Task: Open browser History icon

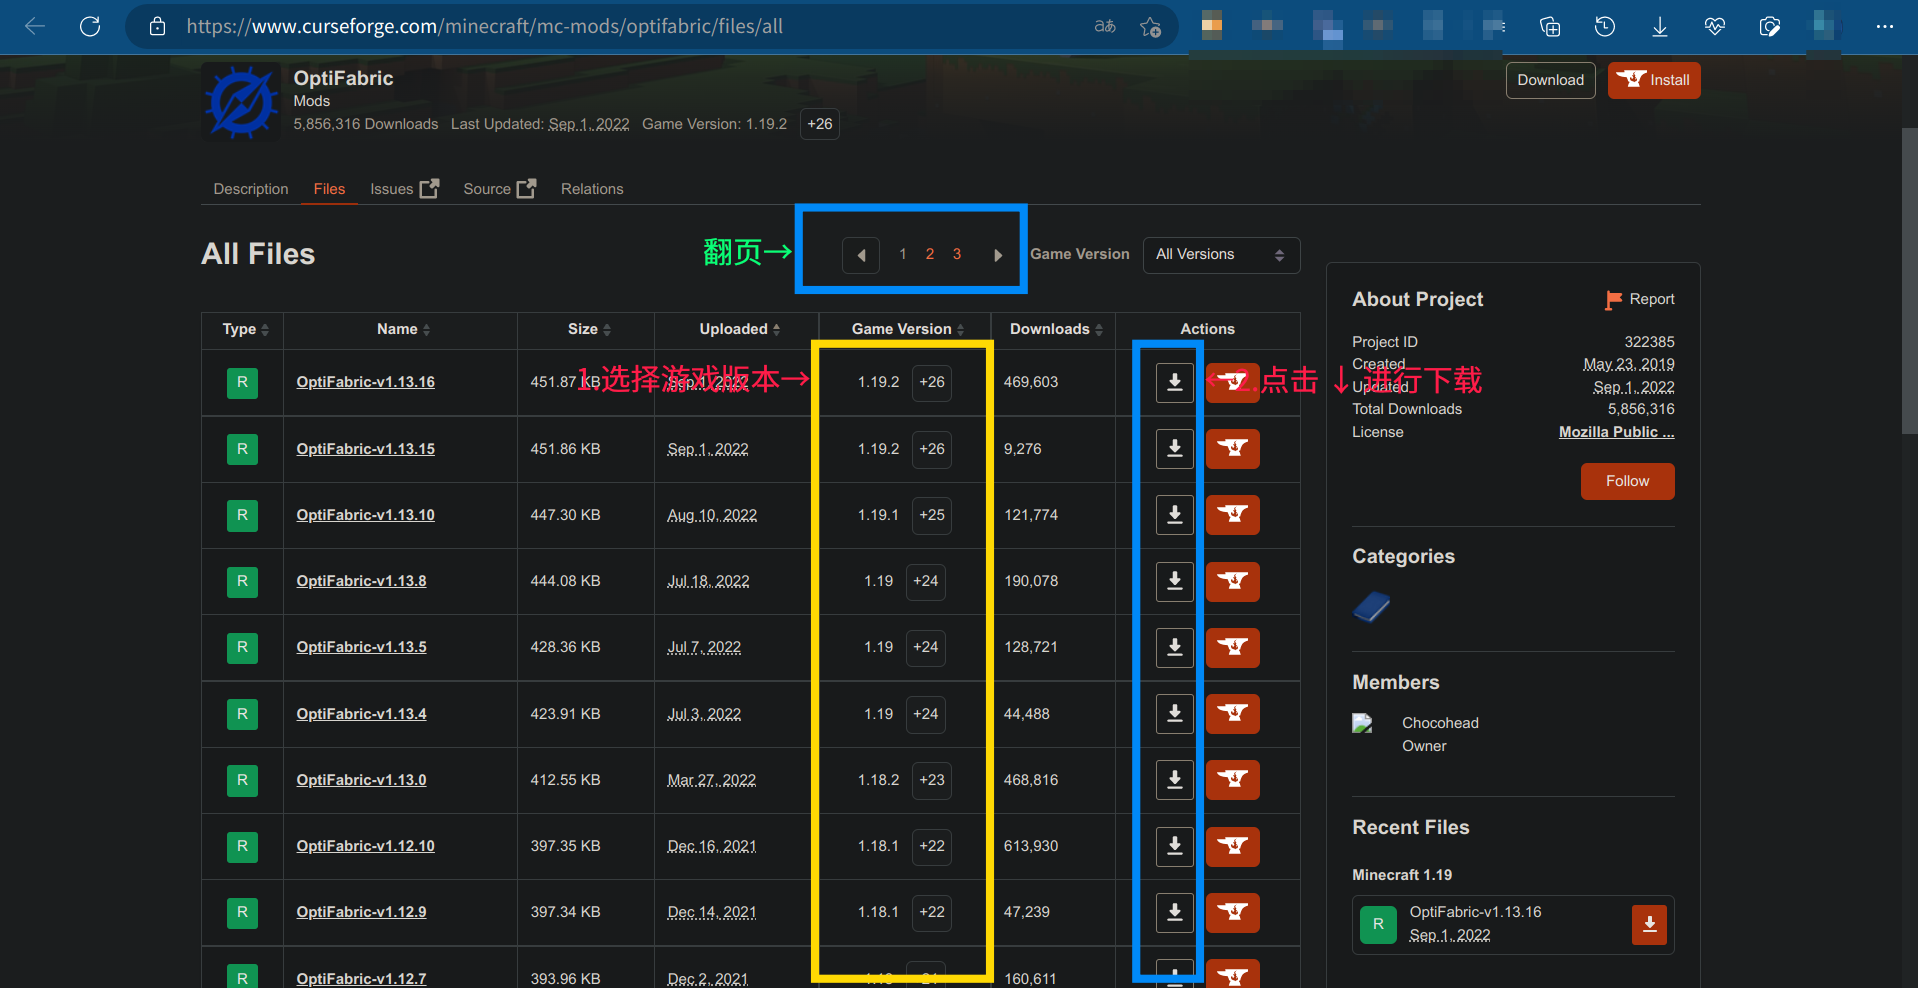Action: tap(1604, 27)
